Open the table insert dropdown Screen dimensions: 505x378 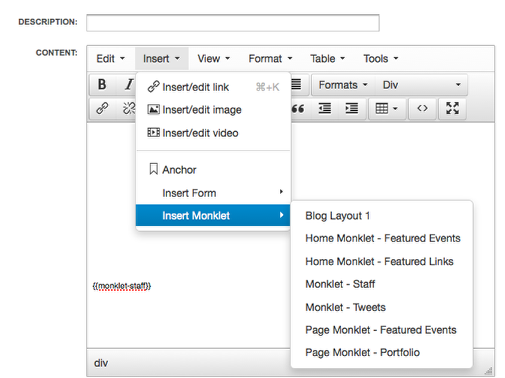tap(387, 108)
